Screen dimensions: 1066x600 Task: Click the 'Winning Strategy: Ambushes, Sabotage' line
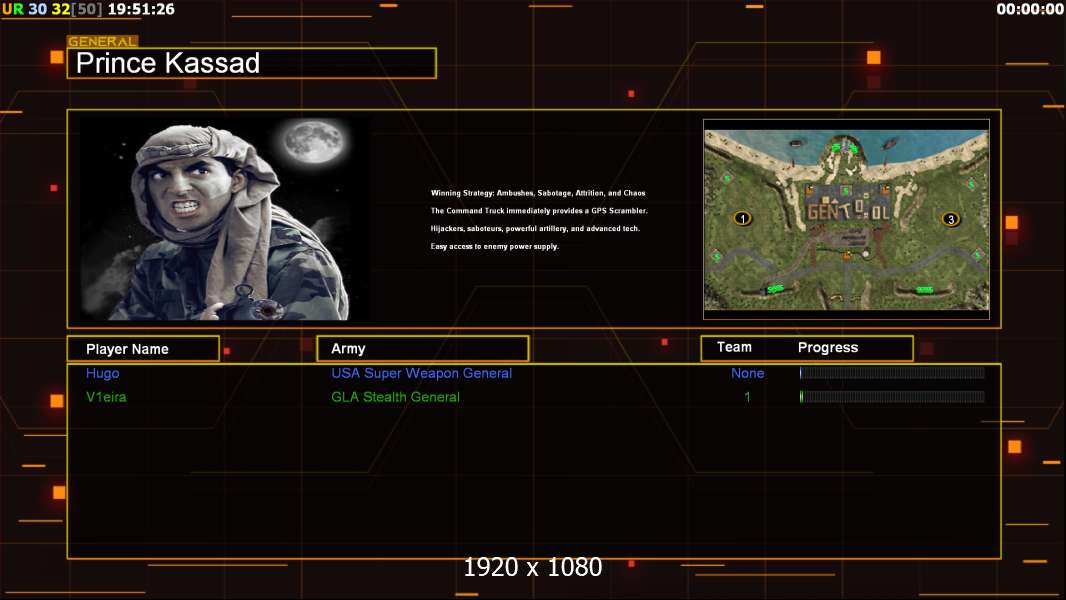[538, 193]
